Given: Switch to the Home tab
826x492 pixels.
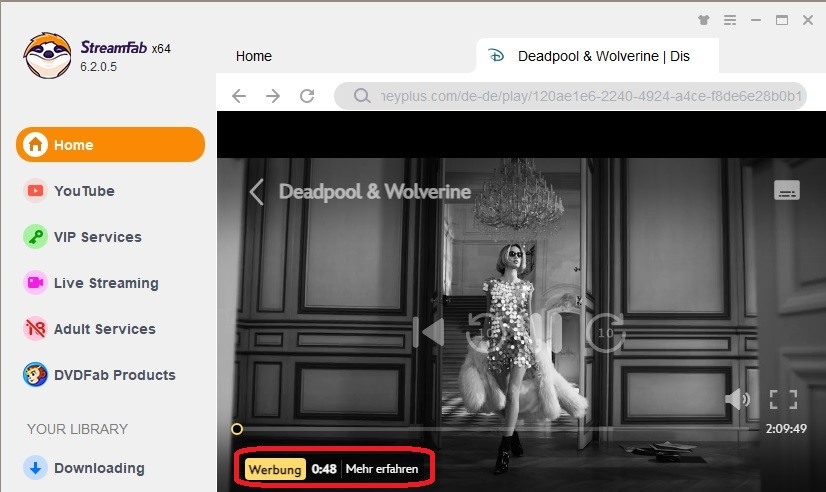Looking at the screenshot, I should 254,56.
